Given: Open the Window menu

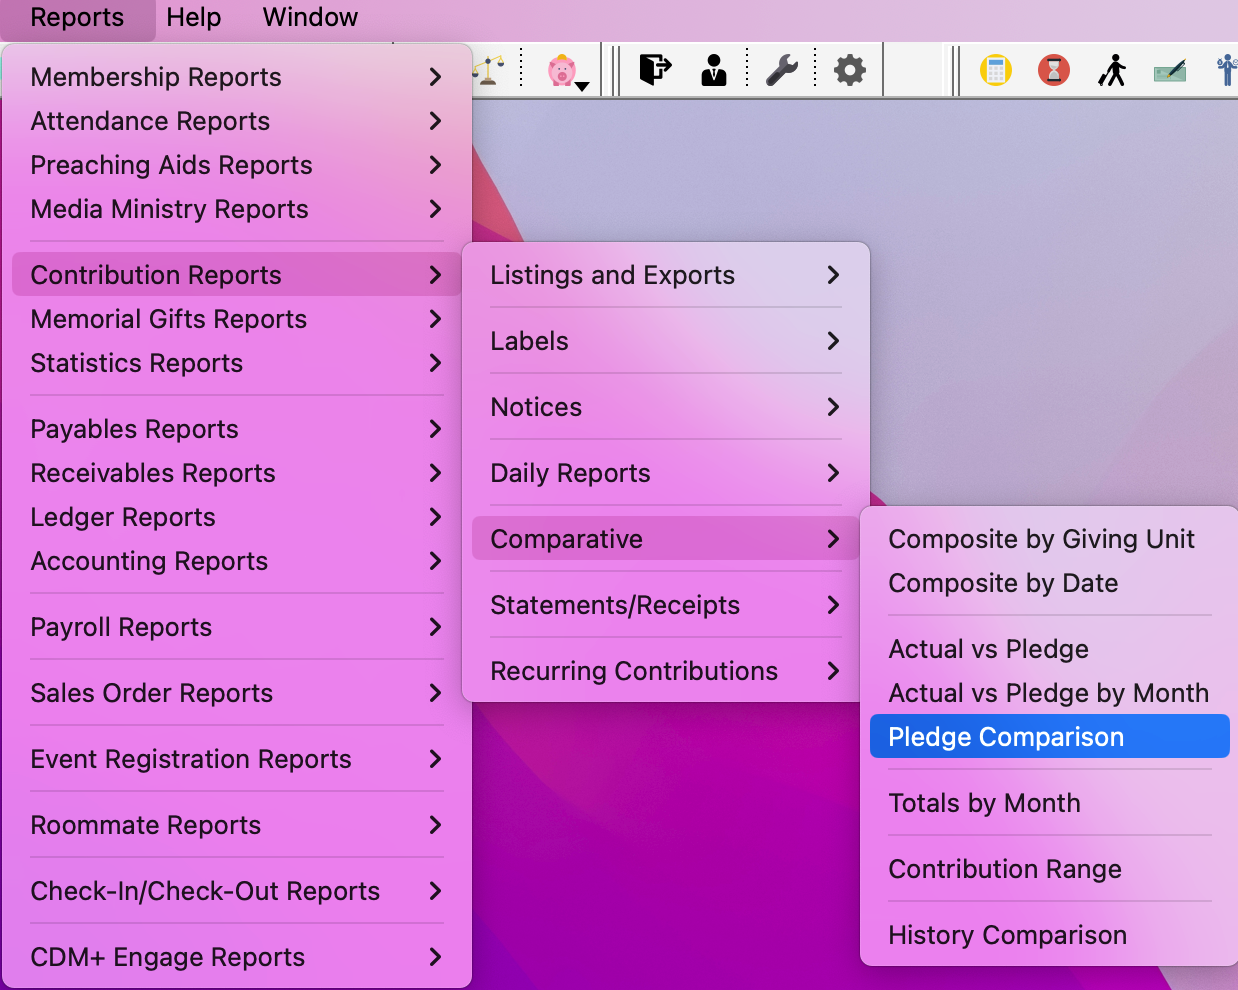Looking at the screenshot, I should 310,18.
